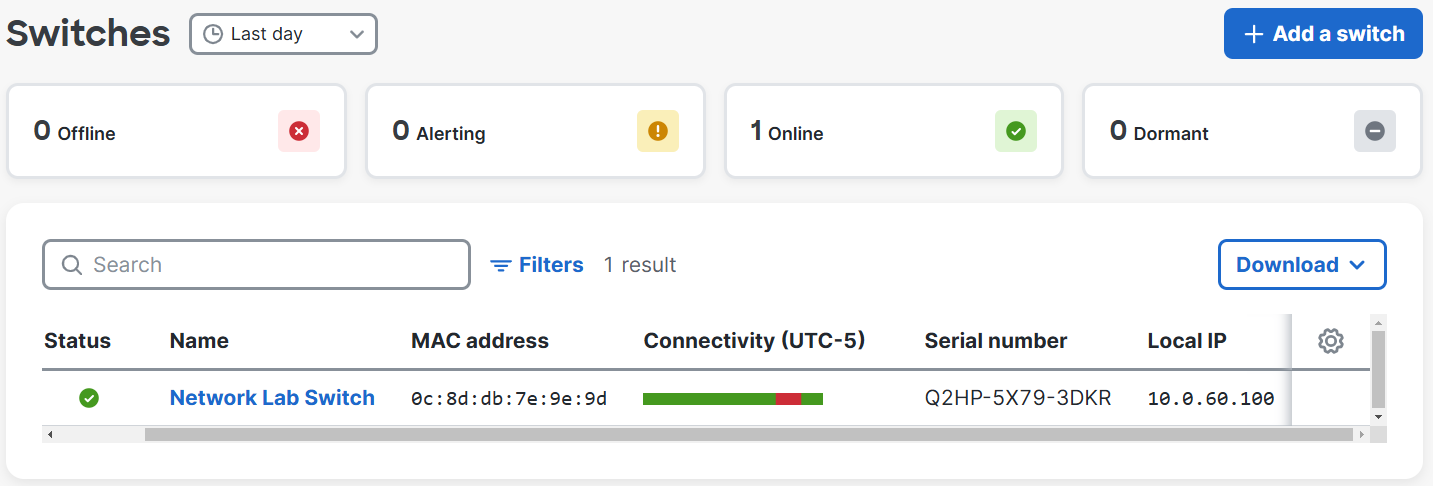1433x486 pixels.
Task: Click the Filters funnel icon
Action: 500,265
